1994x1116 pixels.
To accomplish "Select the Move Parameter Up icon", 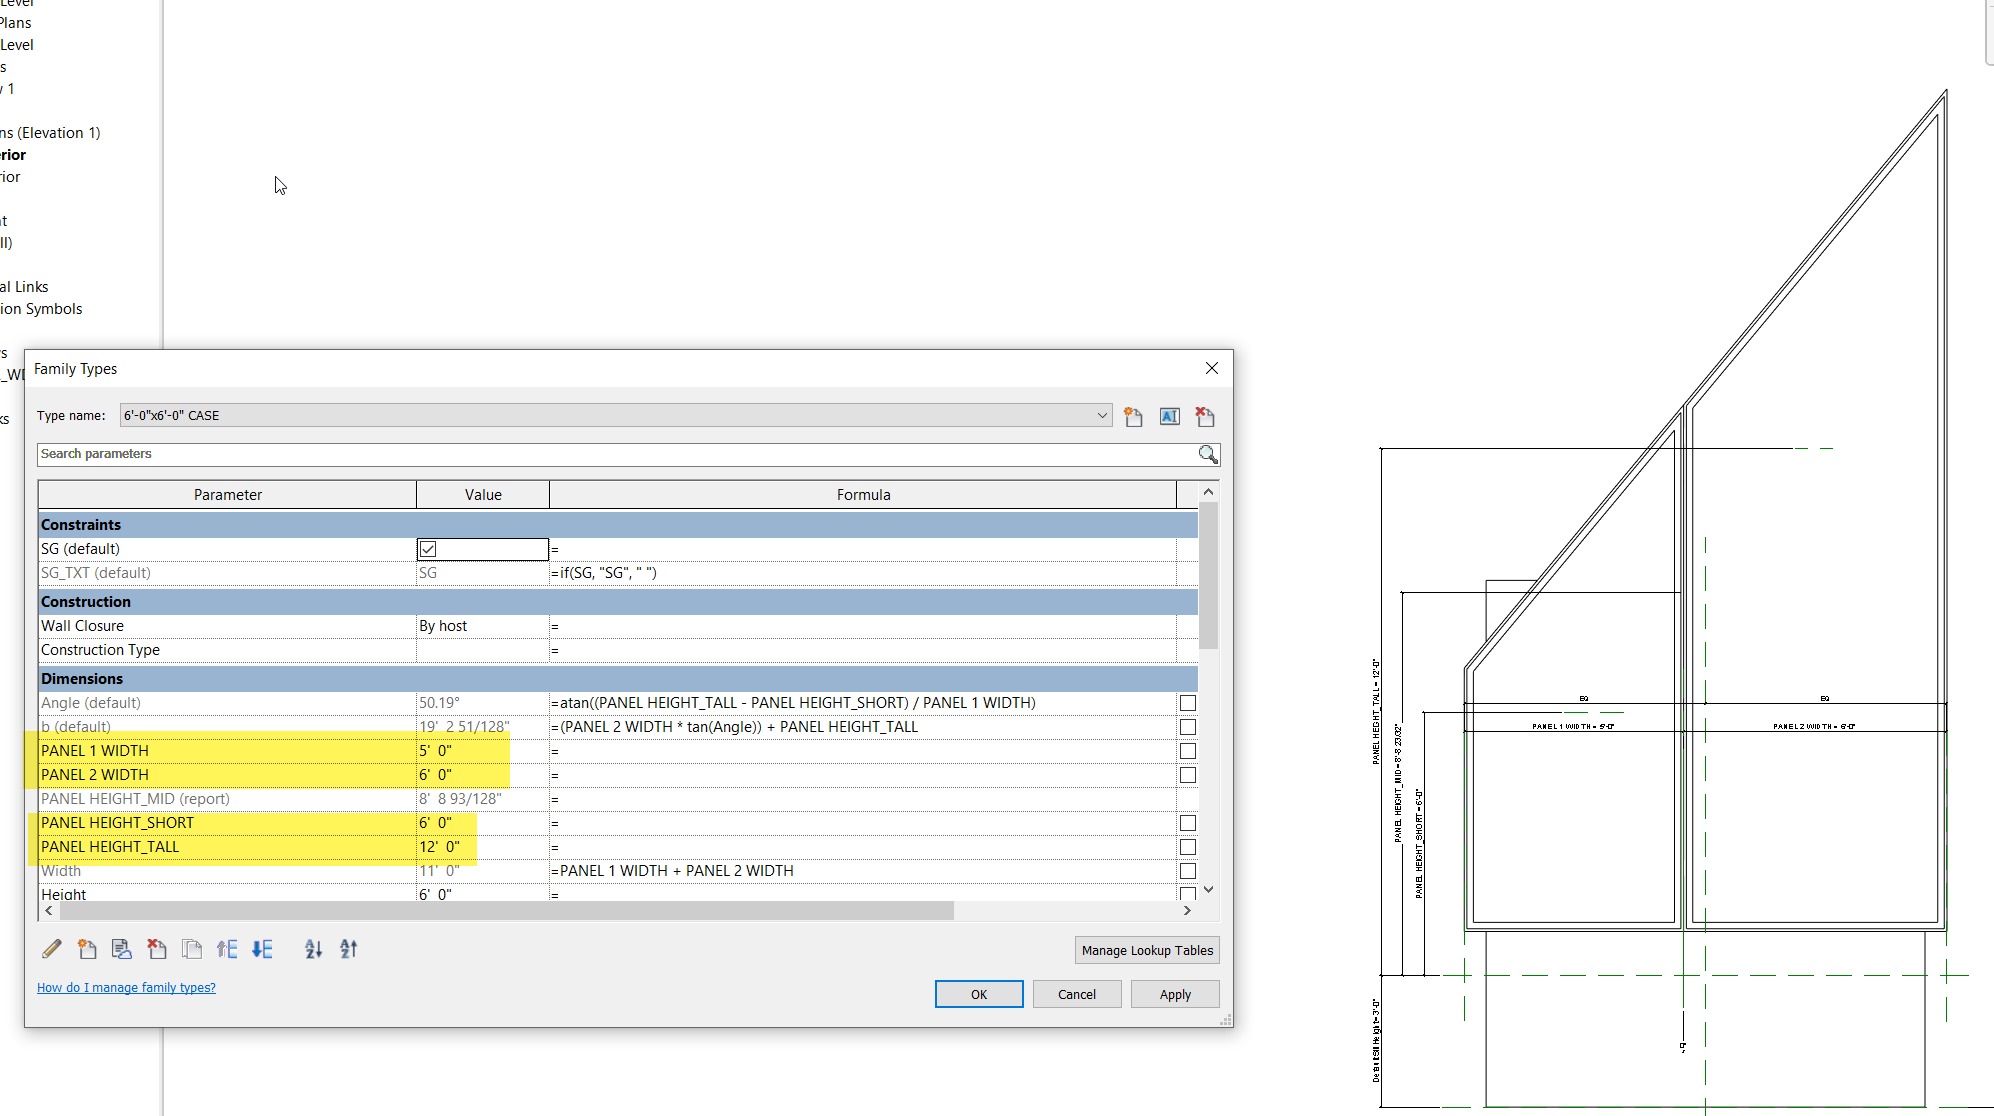I will coord(227,948).
